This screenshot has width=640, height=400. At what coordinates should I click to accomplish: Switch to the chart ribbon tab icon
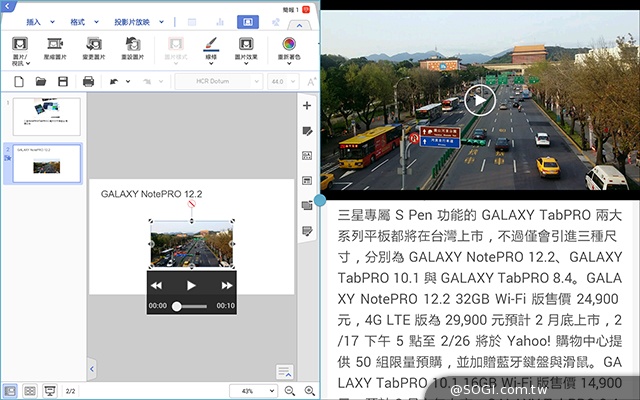(x=220, y=22)
